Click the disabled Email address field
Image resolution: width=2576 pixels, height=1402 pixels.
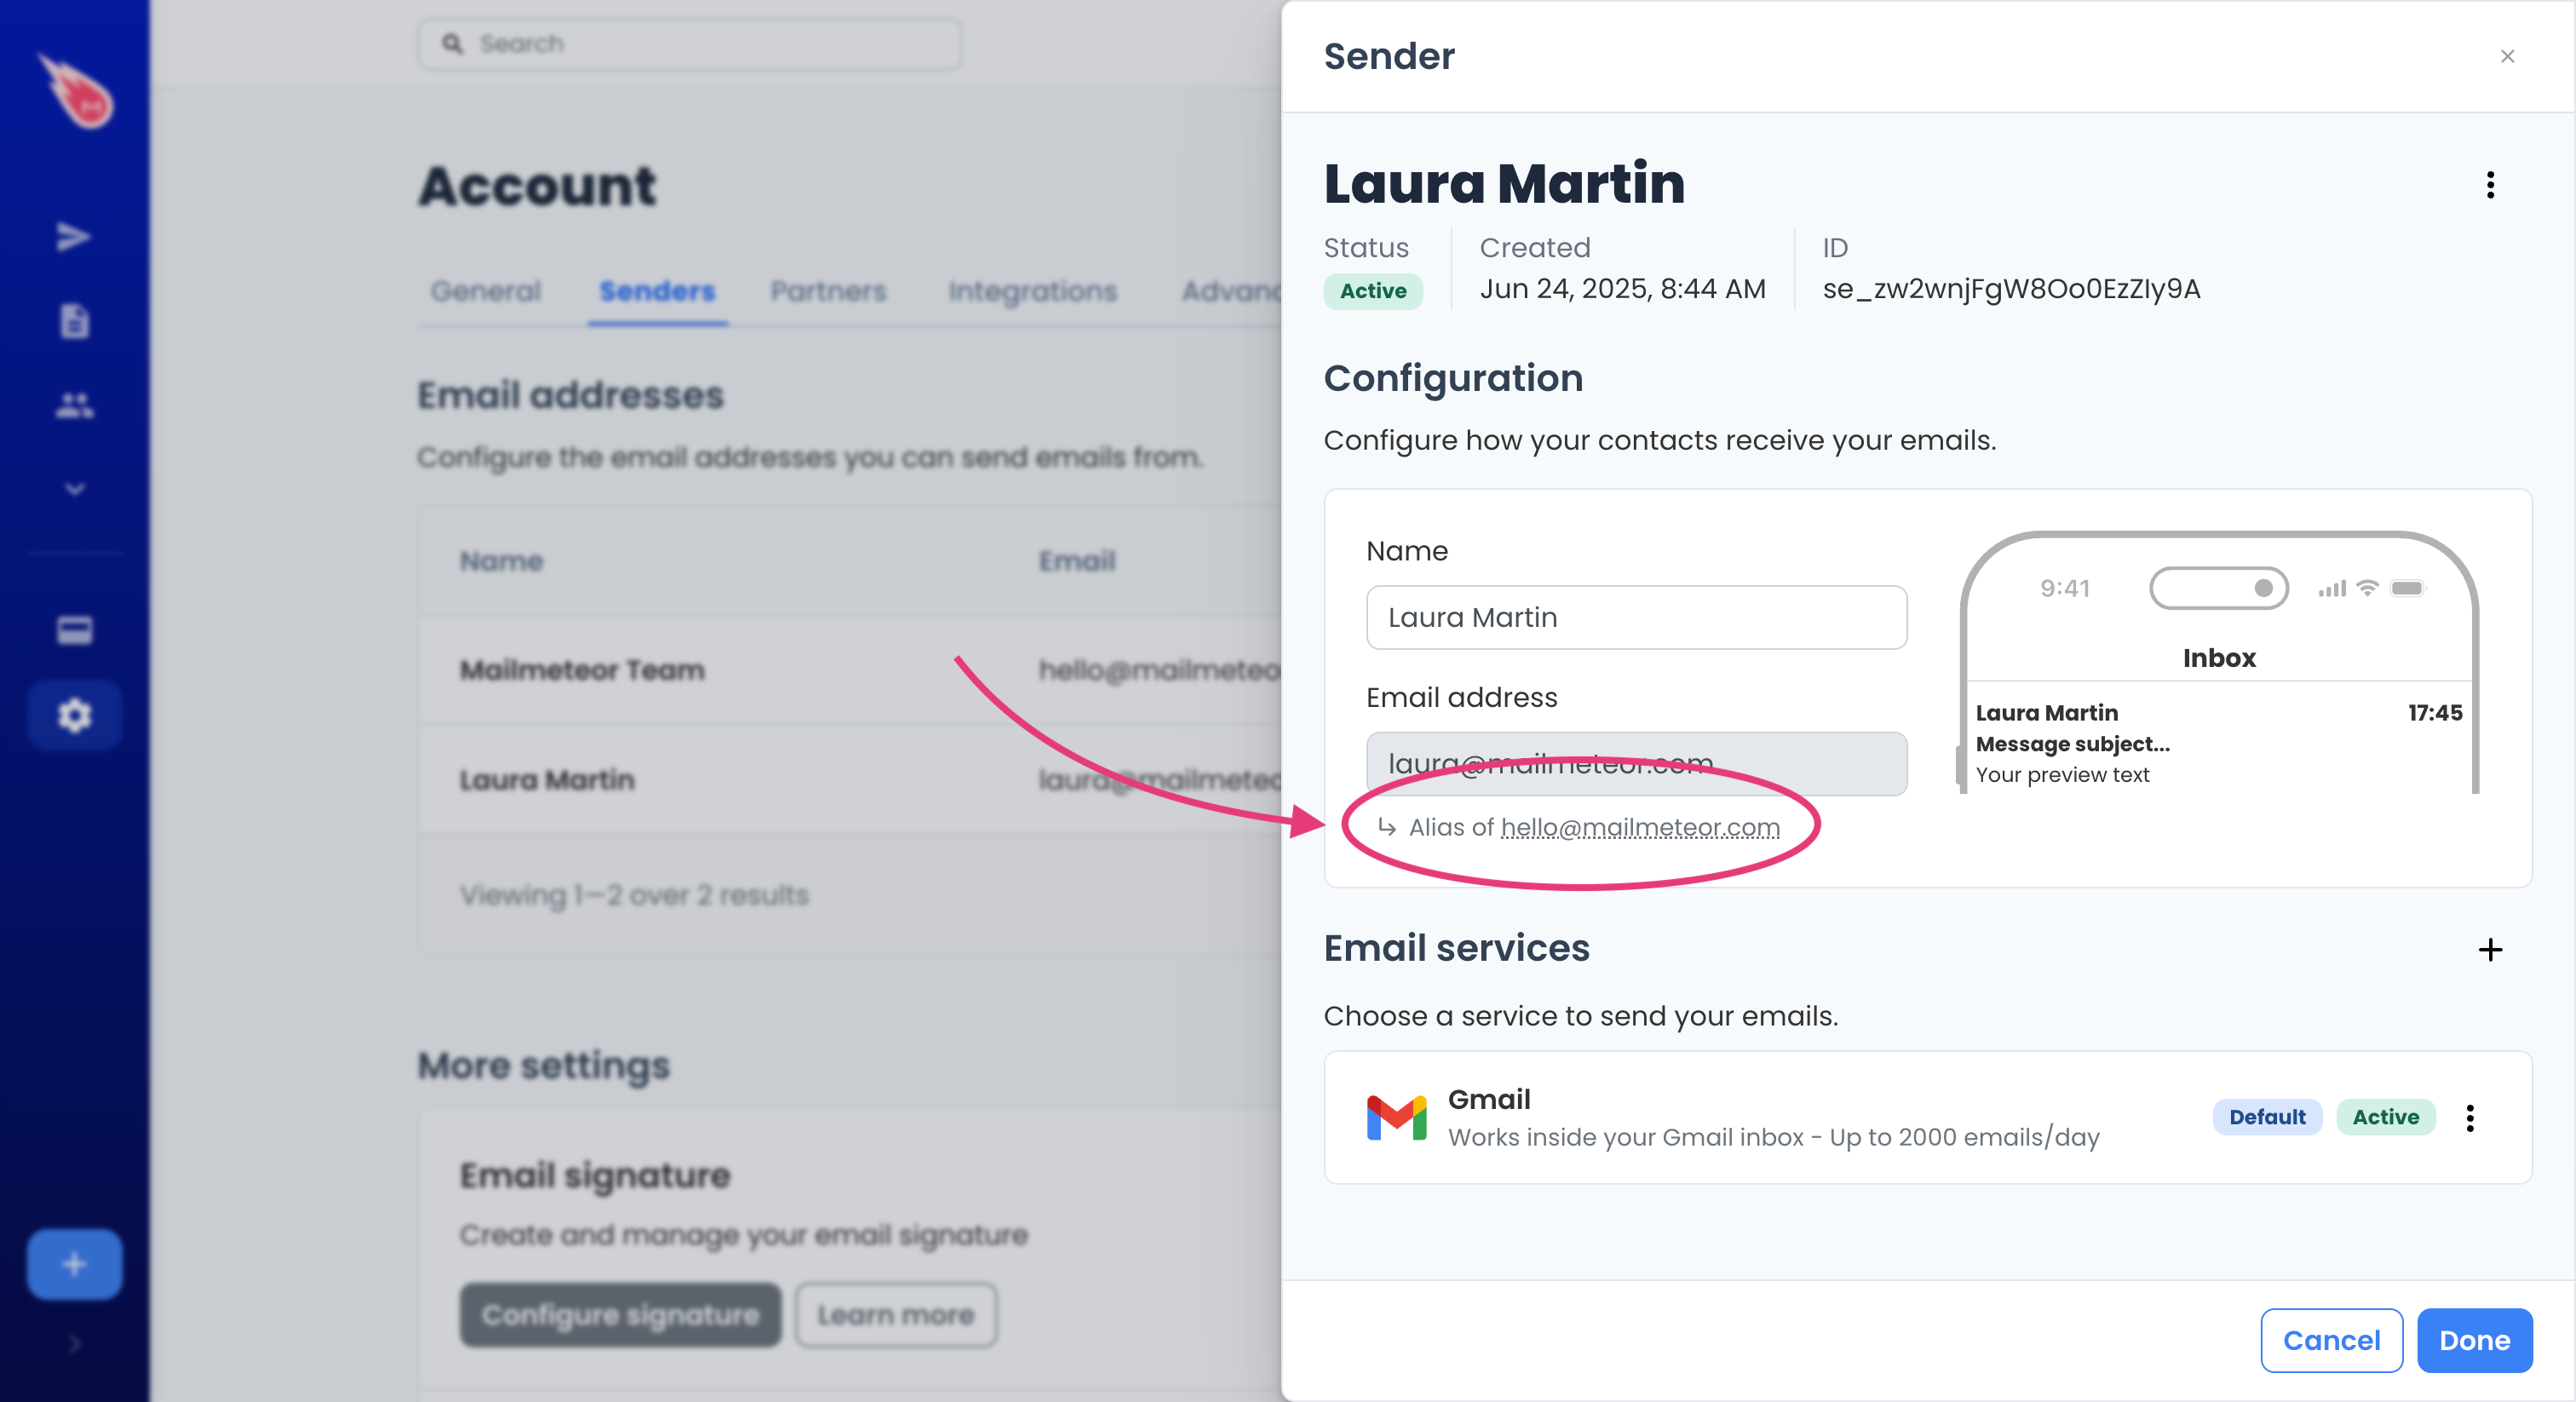[1636, 764]
